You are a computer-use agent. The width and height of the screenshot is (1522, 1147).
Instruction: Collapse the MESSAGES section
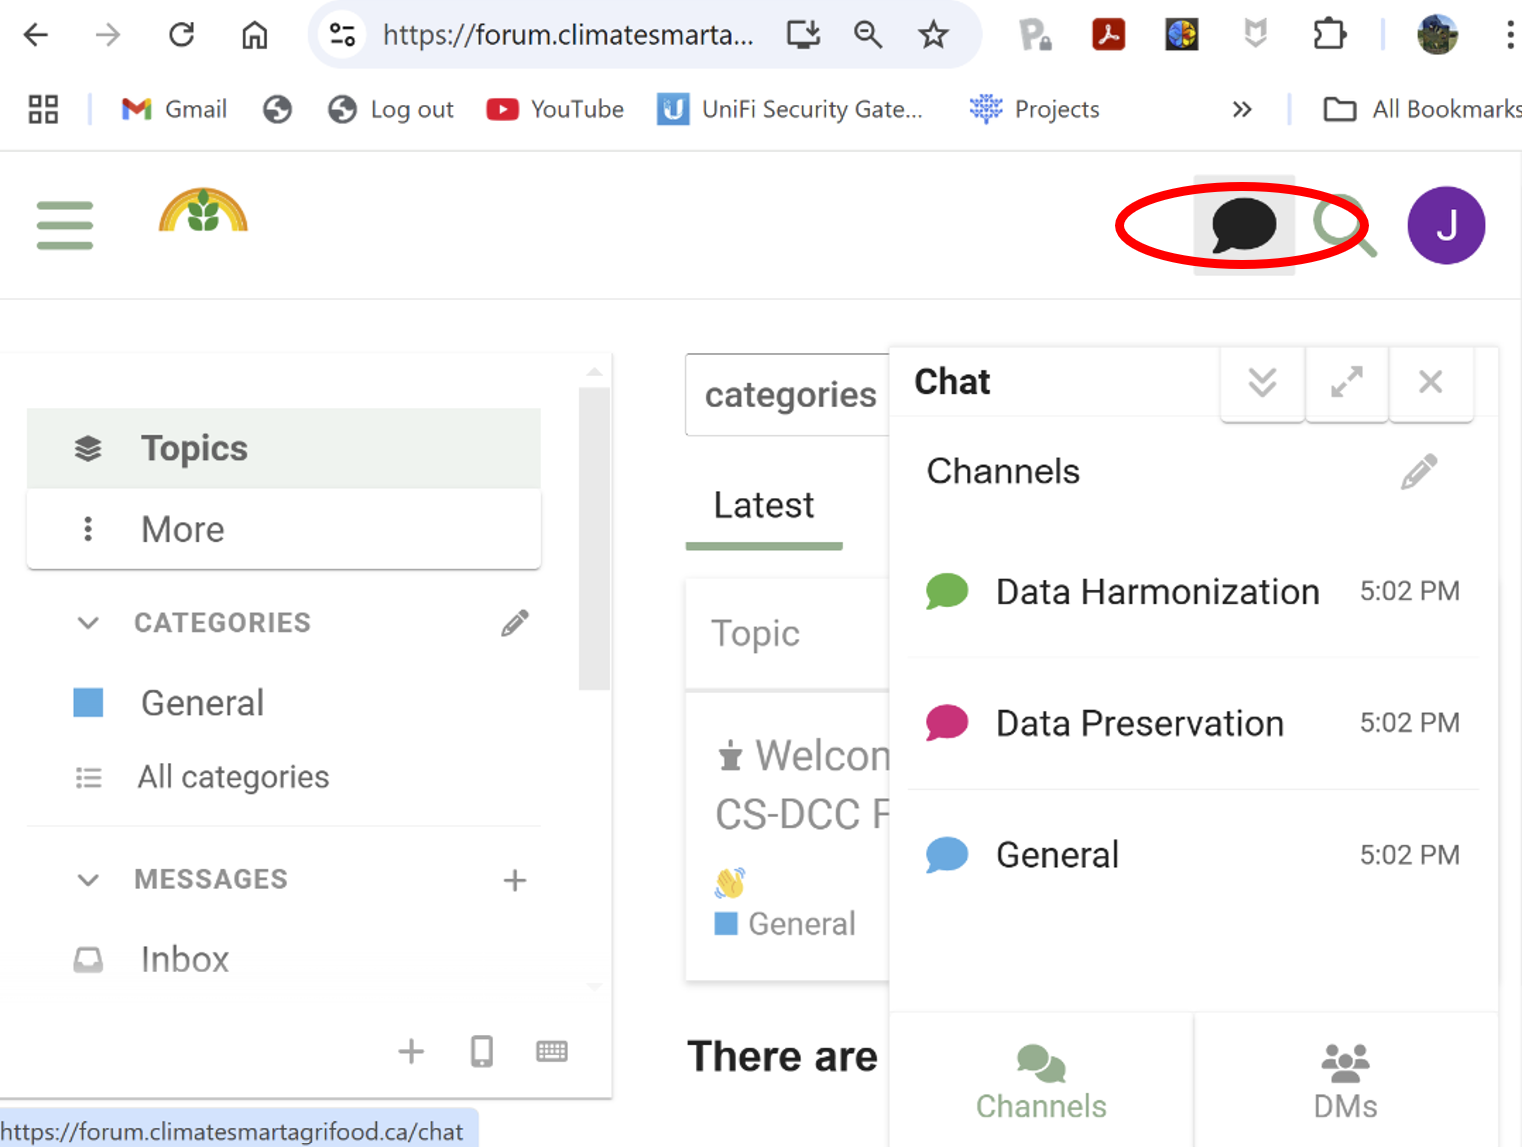tap(88, 879)
